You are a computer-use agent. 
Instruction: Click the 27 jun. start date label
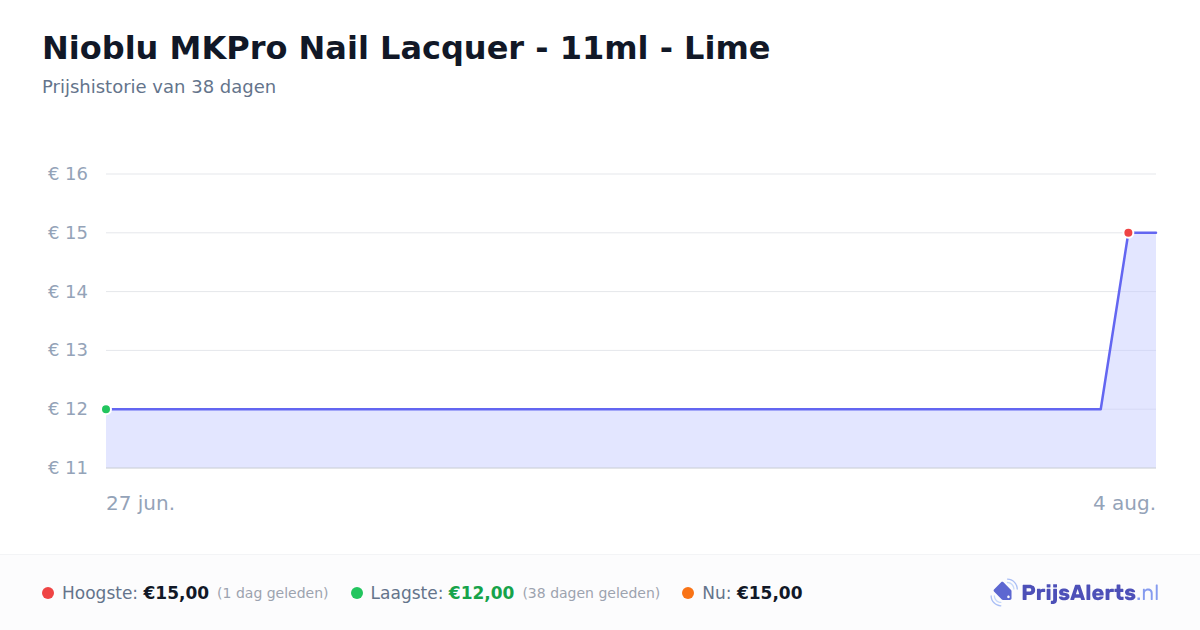click(141, 503)
